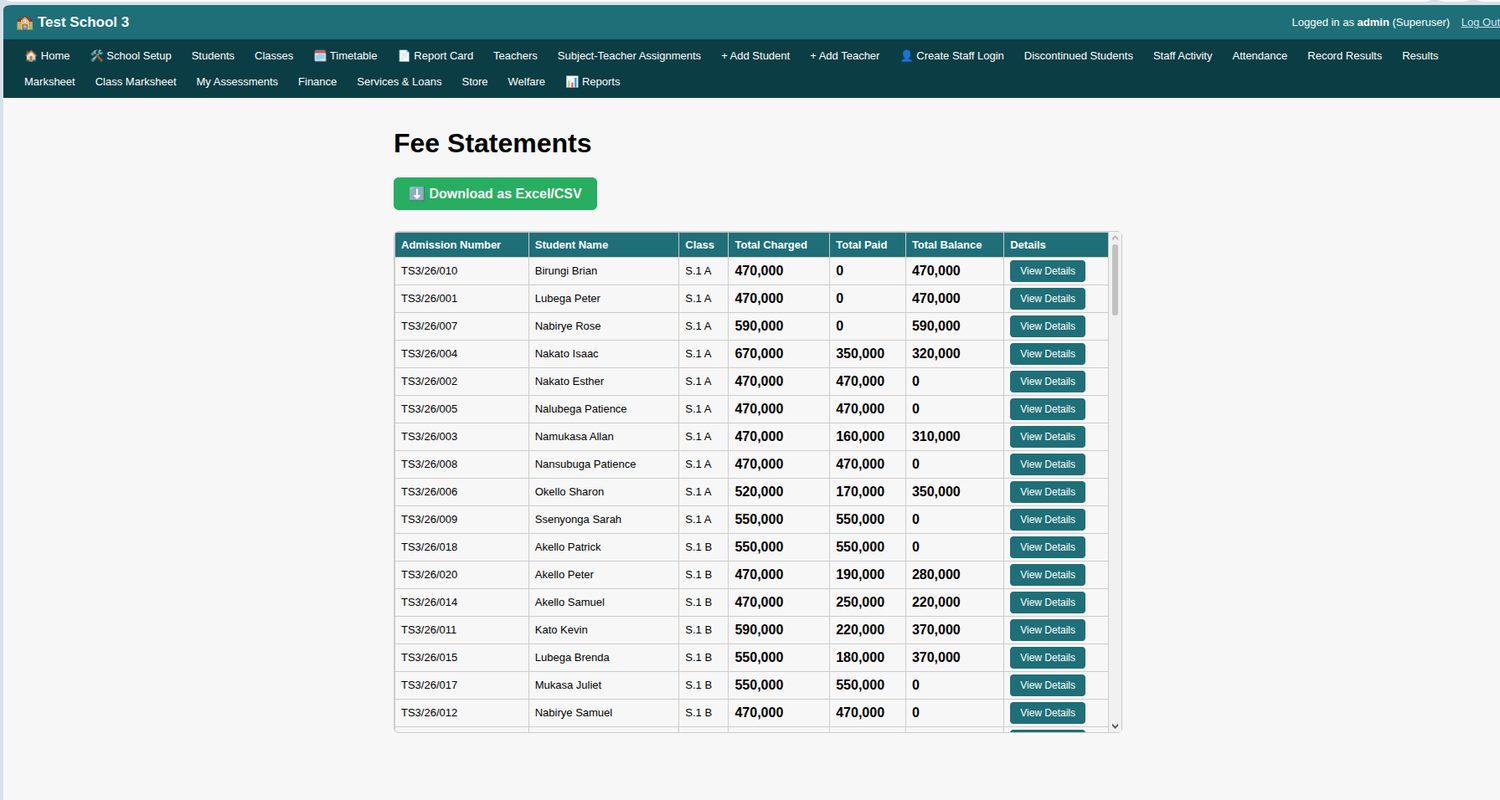Click the table's scroll down arrow

pos(1115,726)
